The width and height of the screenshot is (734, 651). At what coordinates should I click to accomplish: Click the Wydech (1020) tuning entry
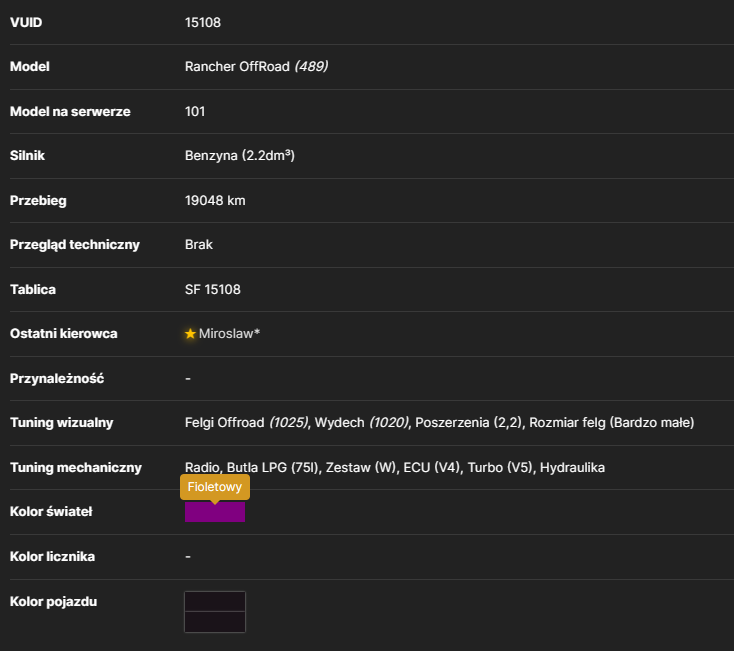(361, 423)
